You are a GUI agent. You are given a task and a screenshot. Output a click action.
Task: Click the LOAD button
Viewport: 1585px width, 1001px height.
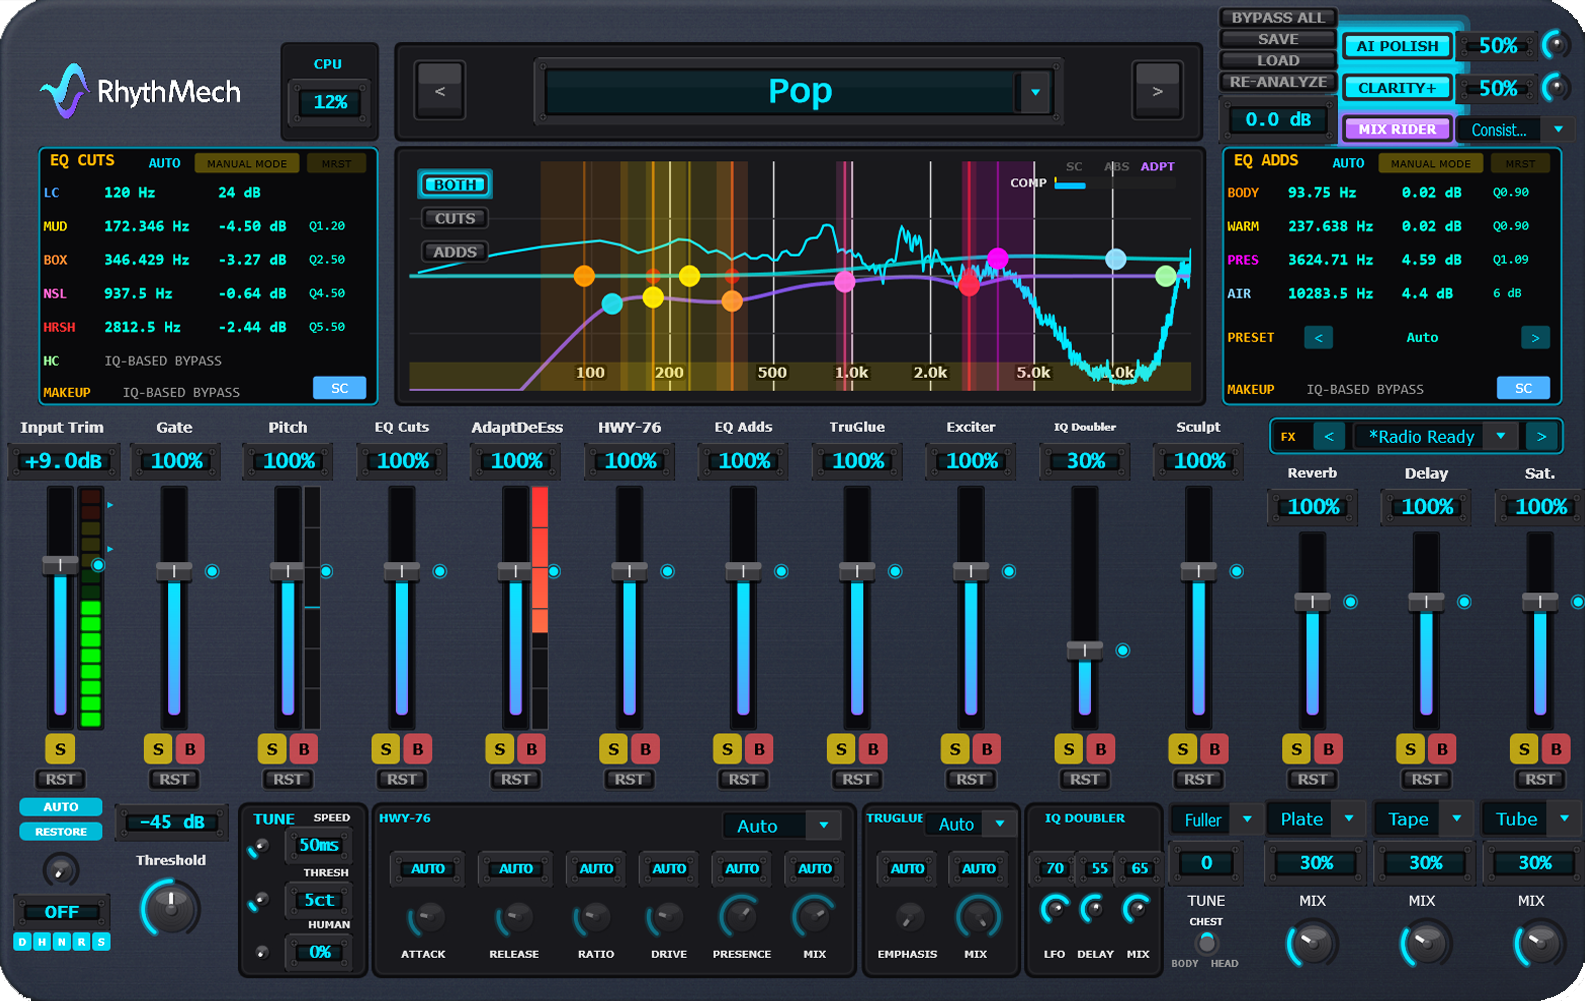pyautogui.click(x=1278, y=60)
